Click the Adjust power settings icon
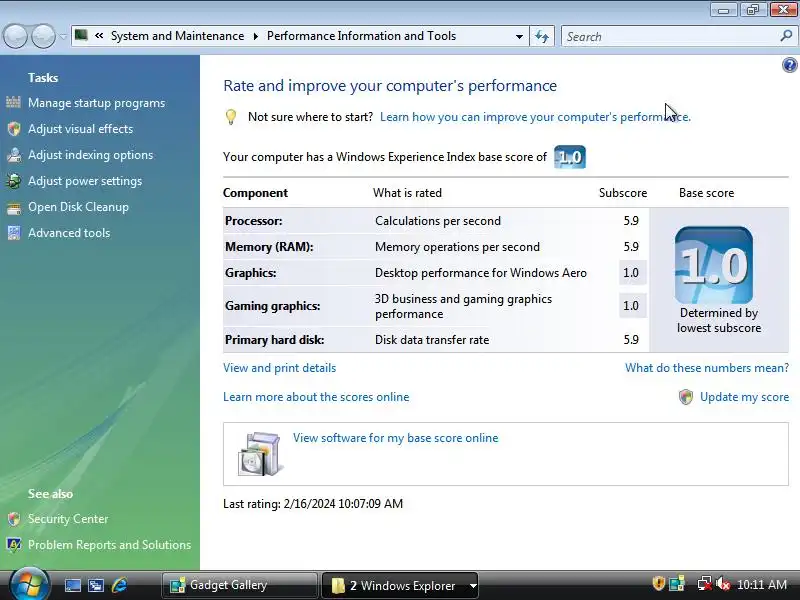 point(14,181)
